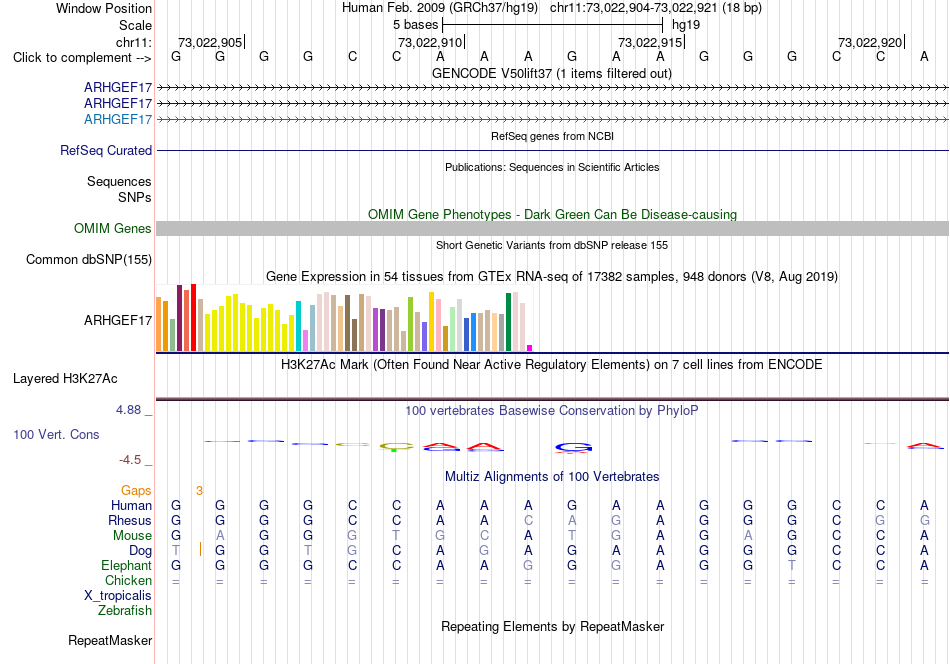Select the Rhesus alignment row label
950x664 pixels.
(x=130, y=520)
